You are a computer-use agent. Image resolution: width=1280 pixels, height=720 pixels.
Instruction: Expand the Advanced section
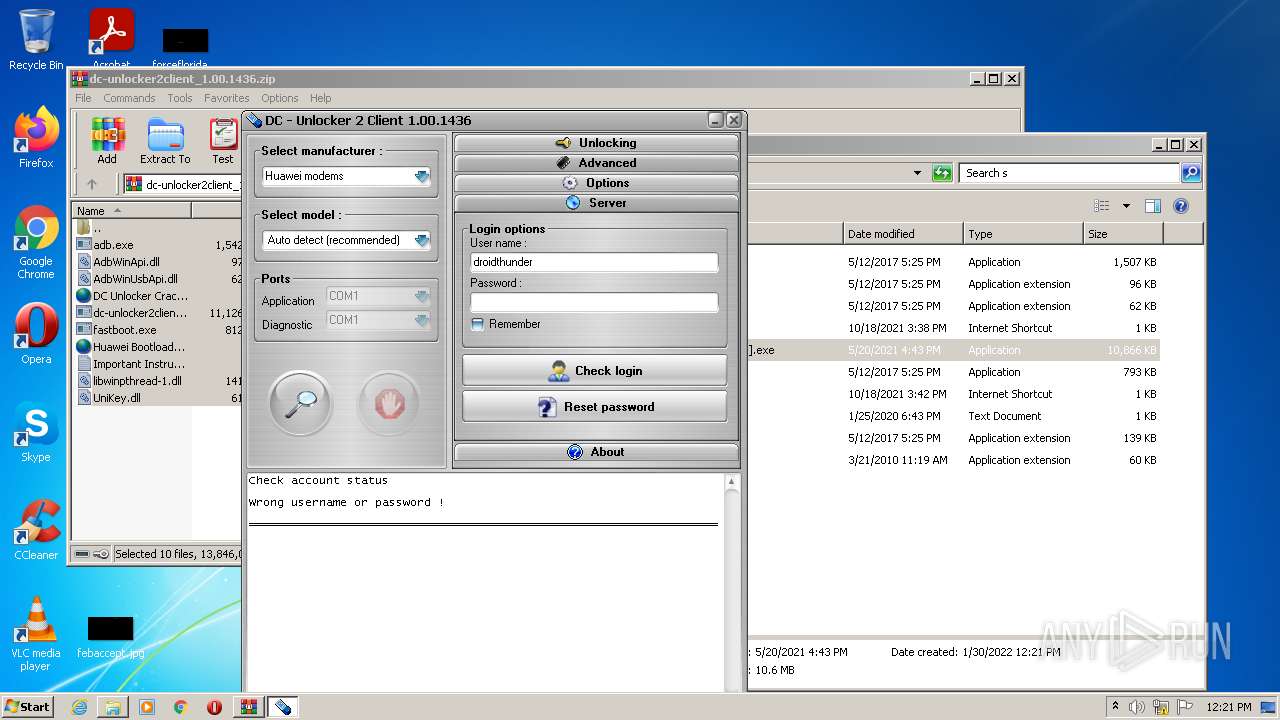[x=596, y=163]
